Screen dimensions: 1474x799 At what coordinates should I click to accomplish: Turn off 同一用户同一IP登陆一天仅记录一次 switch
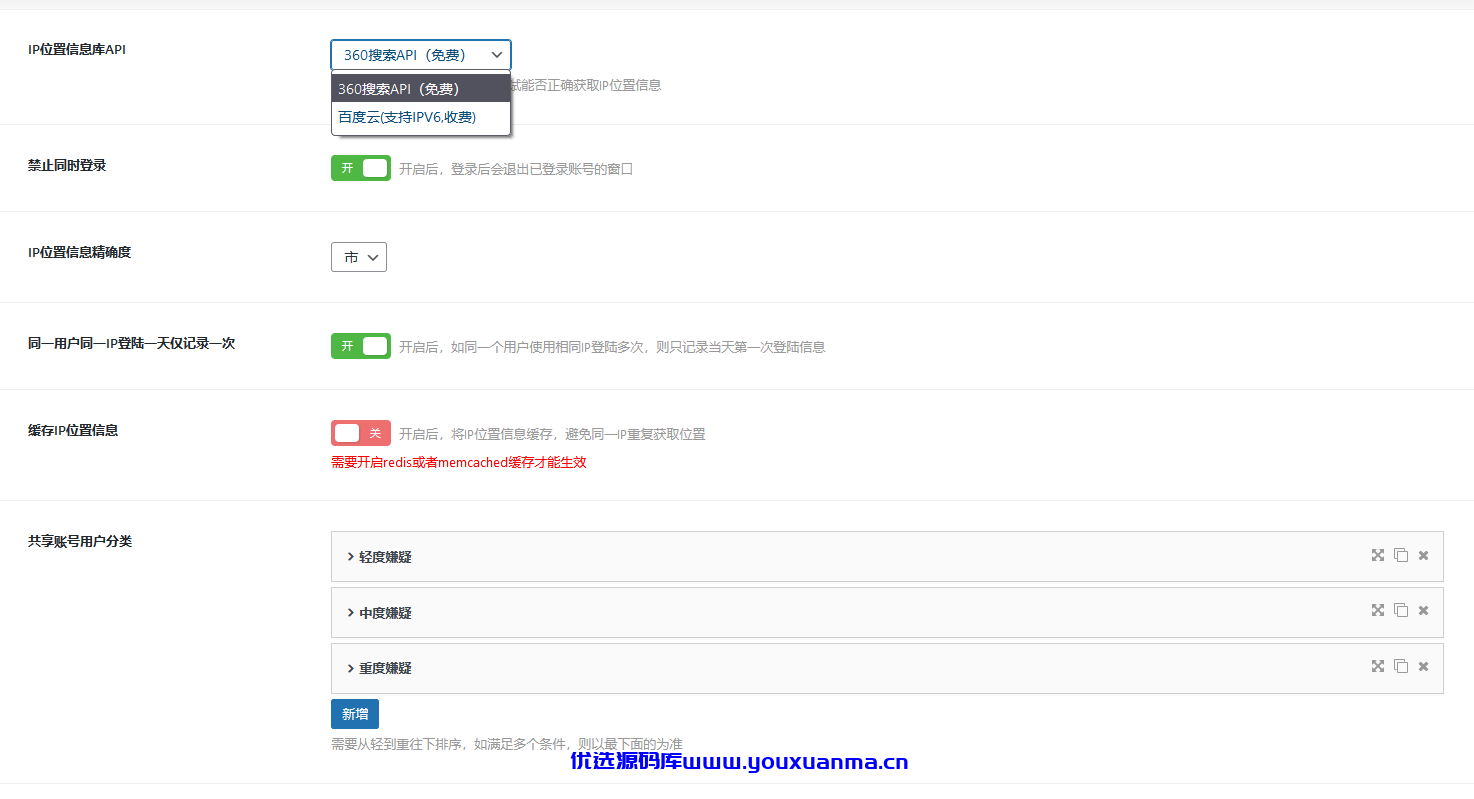point(361,346)
